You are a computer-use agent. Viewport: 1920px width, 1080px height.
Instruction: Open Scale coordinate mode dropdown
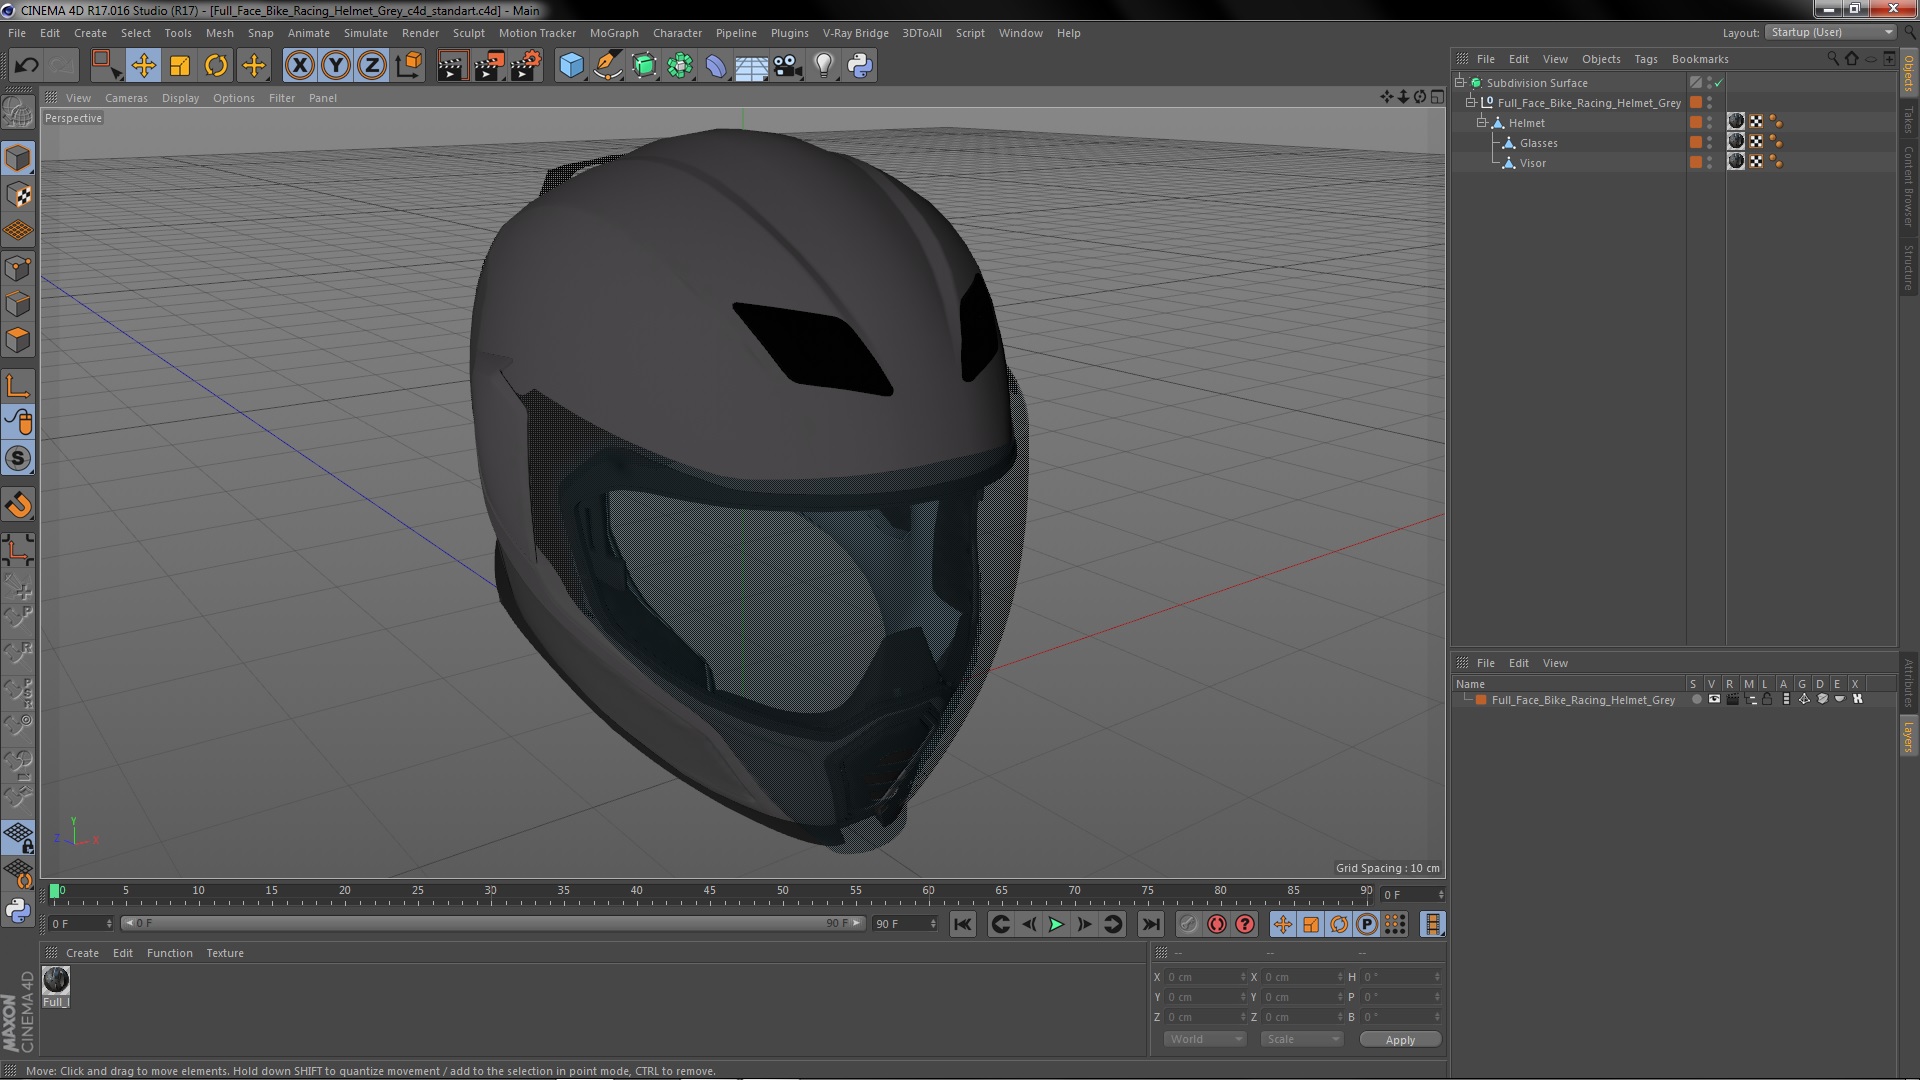[1302, 1039]
